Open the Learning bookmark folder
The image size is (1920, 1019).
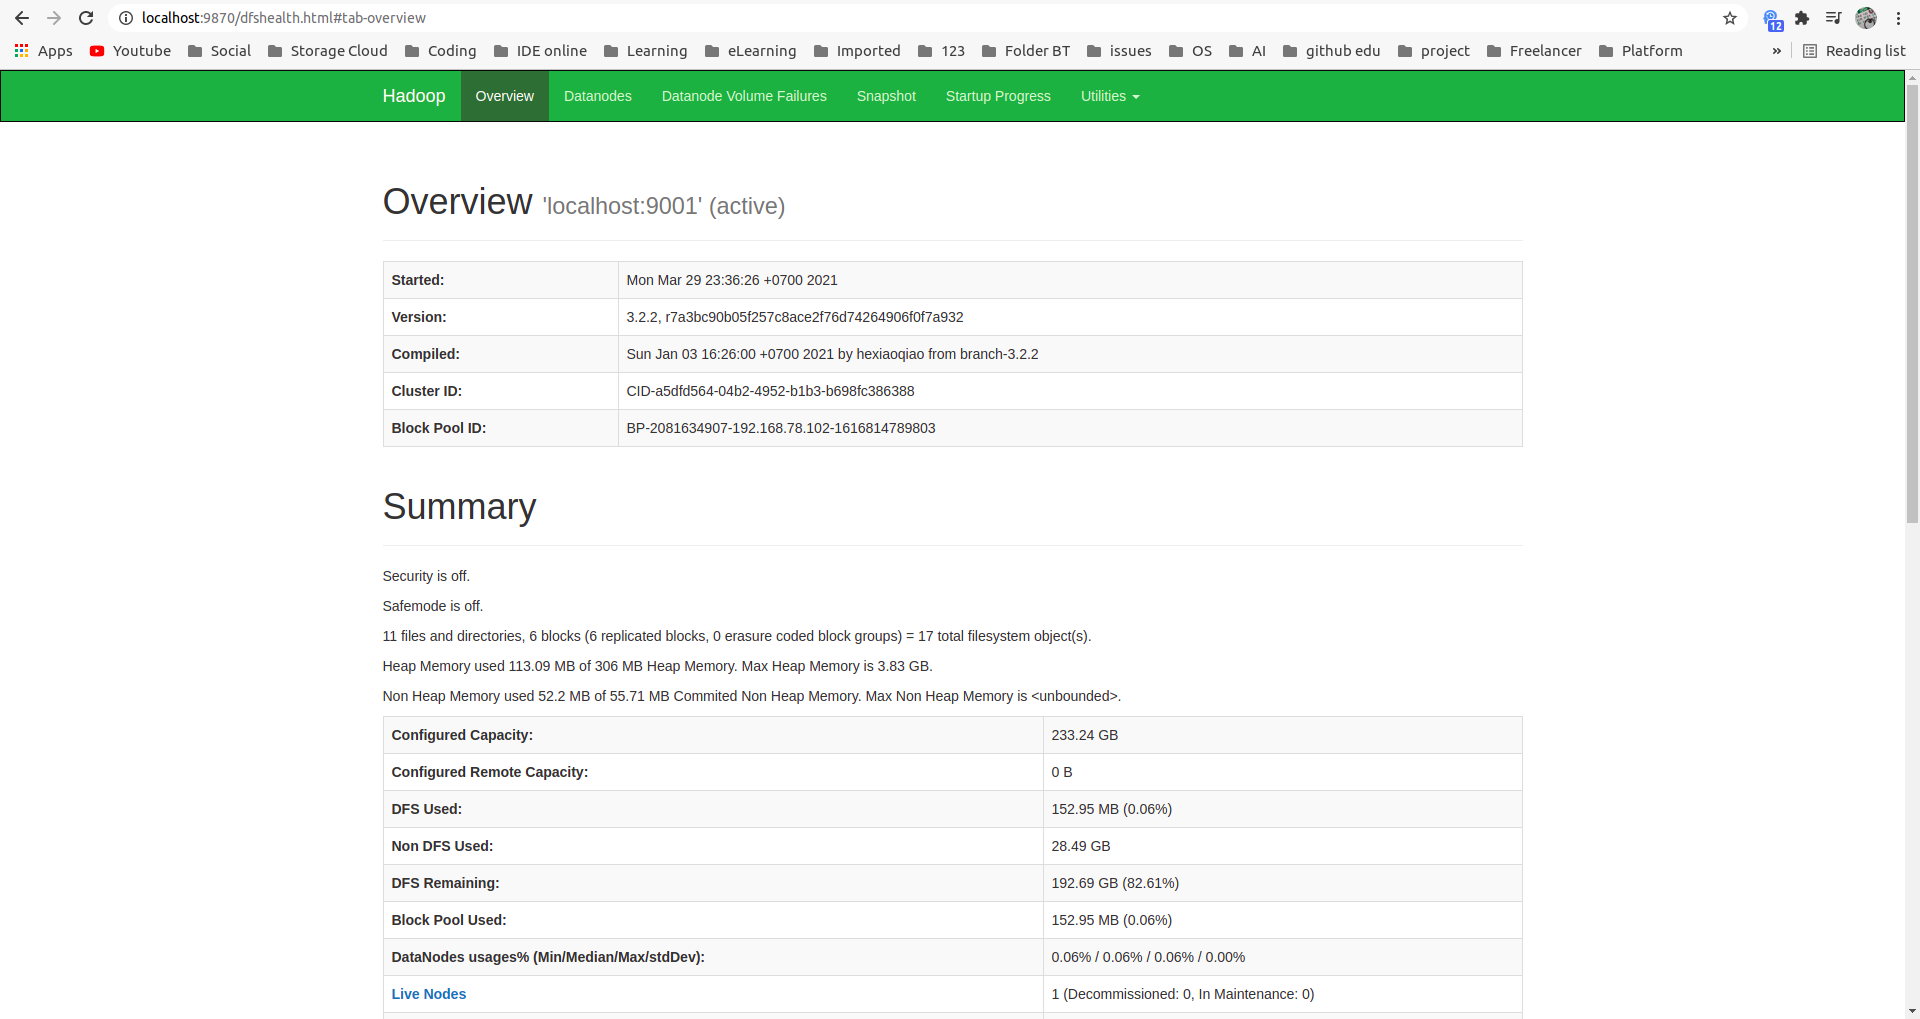coord(646,51)
